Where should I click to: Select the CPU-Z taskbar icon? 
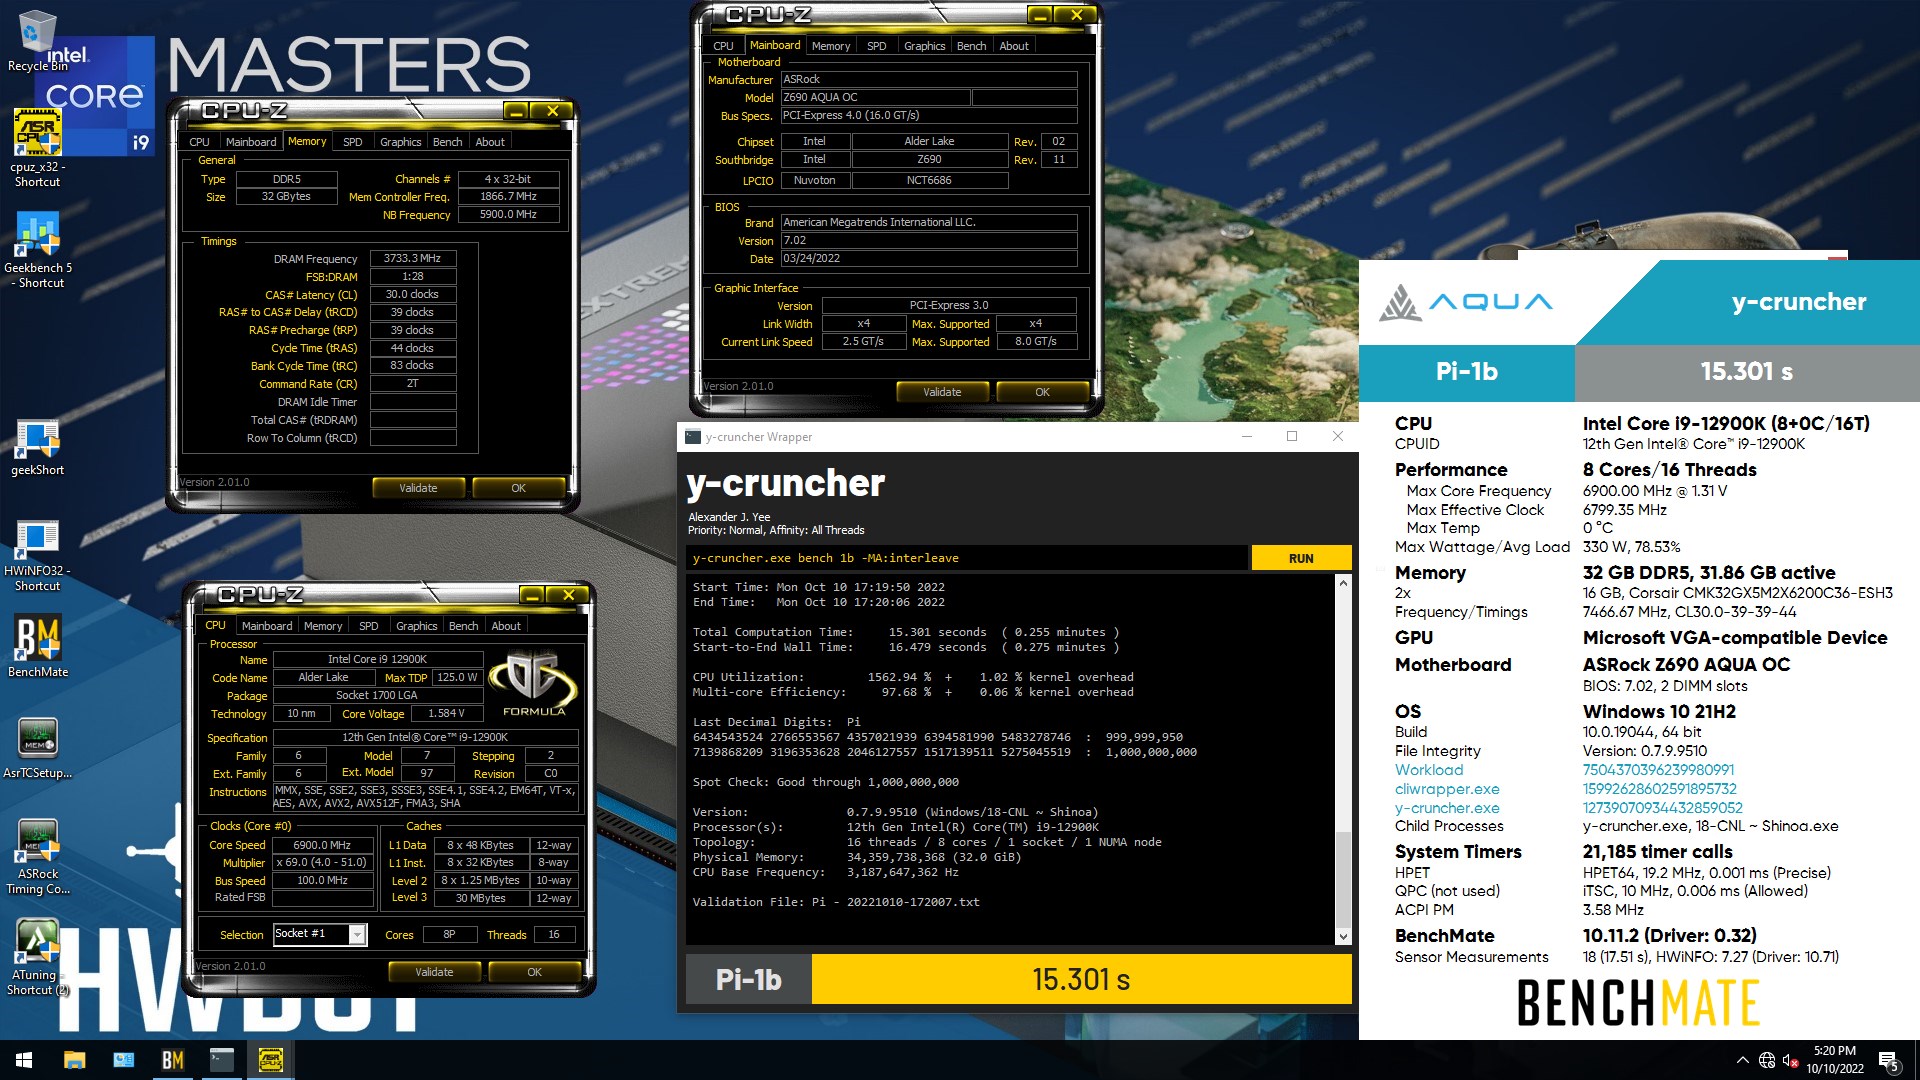pyautogui.click(x=270, y=1060)
